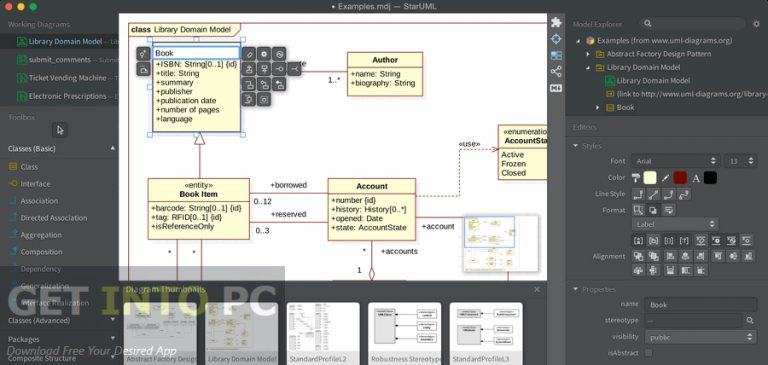Open the Extension Manager puzzle icon
The image size is (768, 365).
pos(556,22)
